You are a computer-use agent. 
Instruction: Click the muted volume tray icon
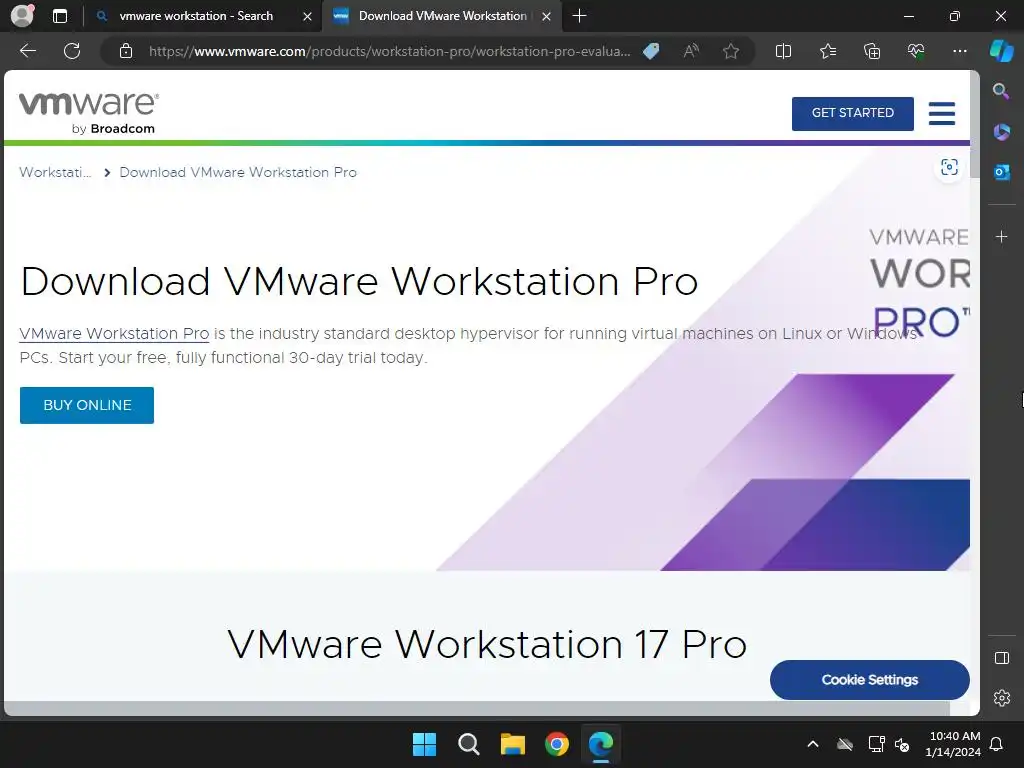[x=902, y=744]
